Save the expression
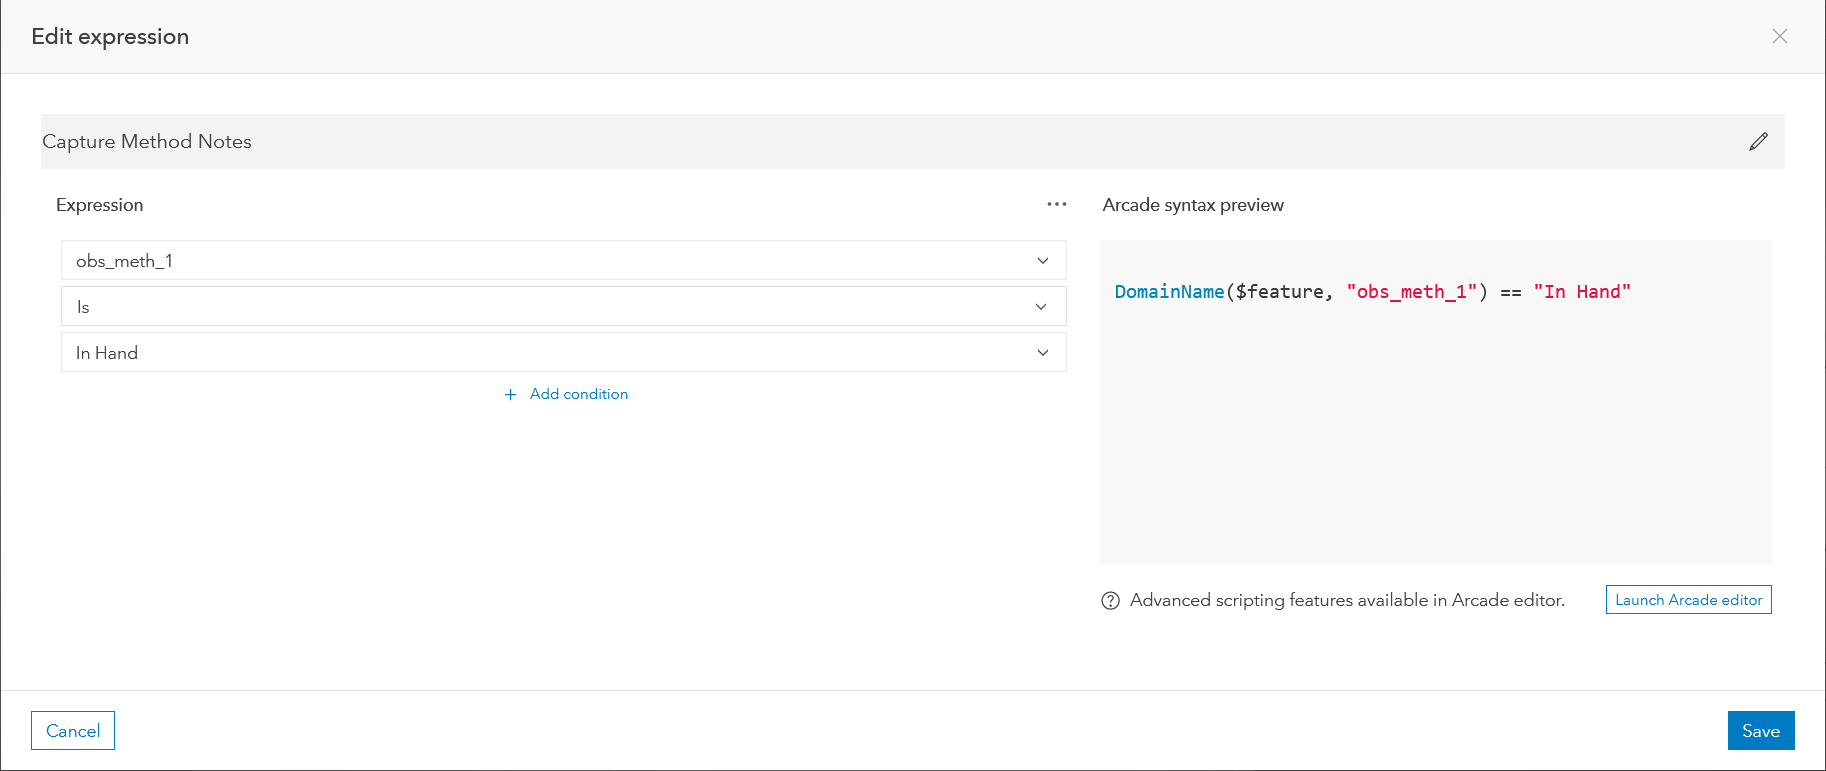 (x=1760, y=731)
